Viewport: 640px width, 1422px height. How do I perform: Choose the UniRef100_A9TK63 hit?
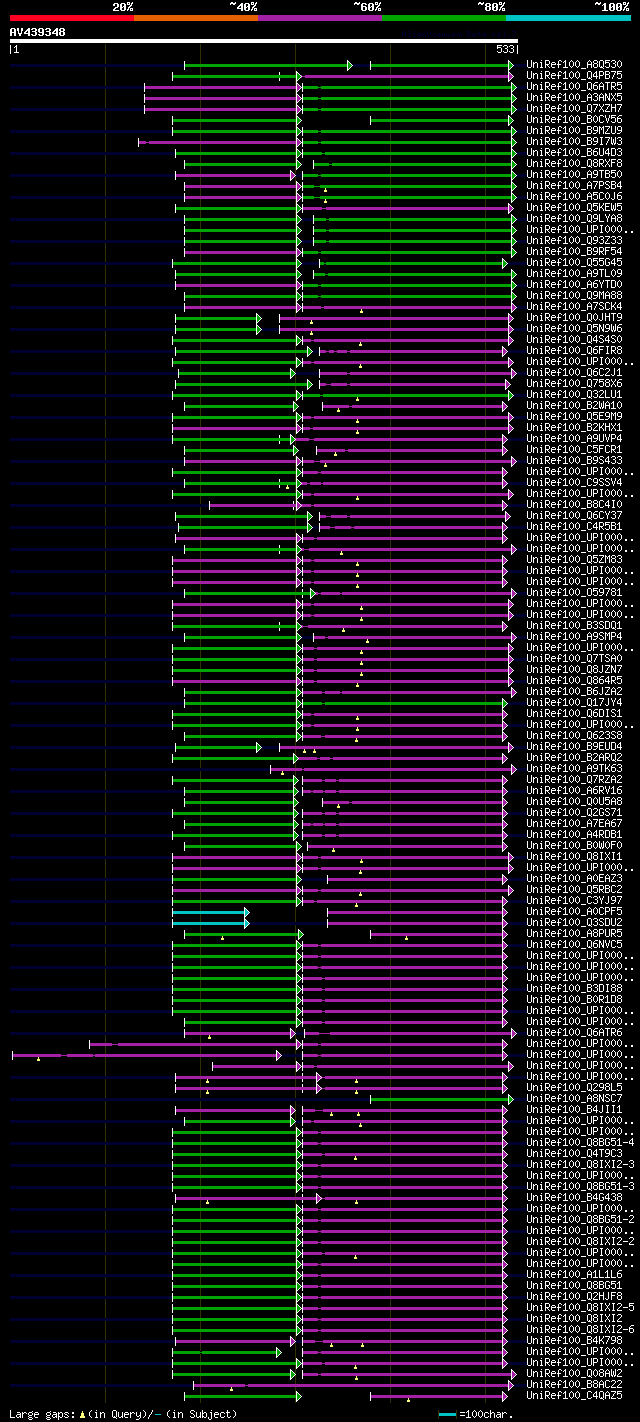coord(574,769)
